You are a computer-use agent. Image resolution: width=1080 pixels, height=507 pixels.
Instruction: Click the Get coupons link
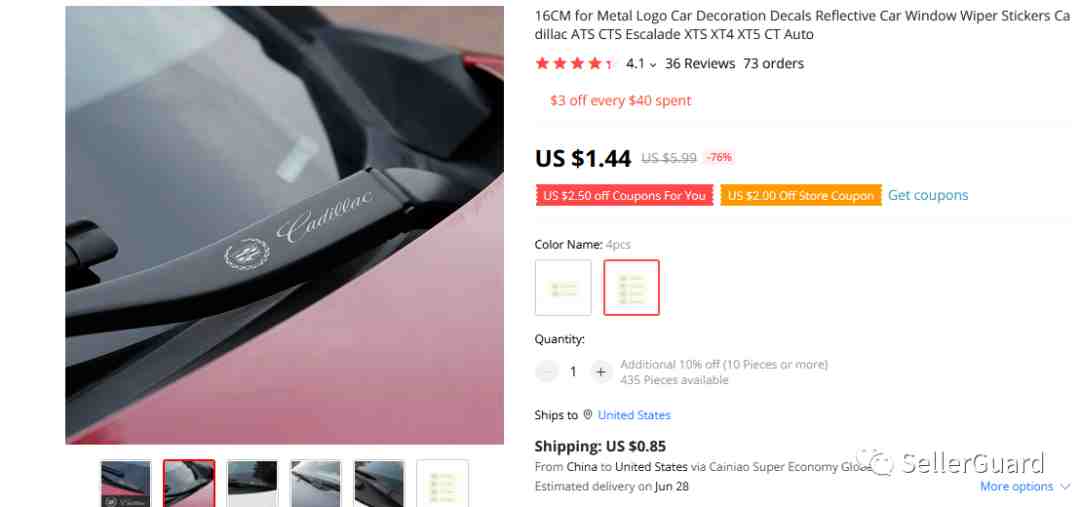pyautogui.click(x=928, y=195)
